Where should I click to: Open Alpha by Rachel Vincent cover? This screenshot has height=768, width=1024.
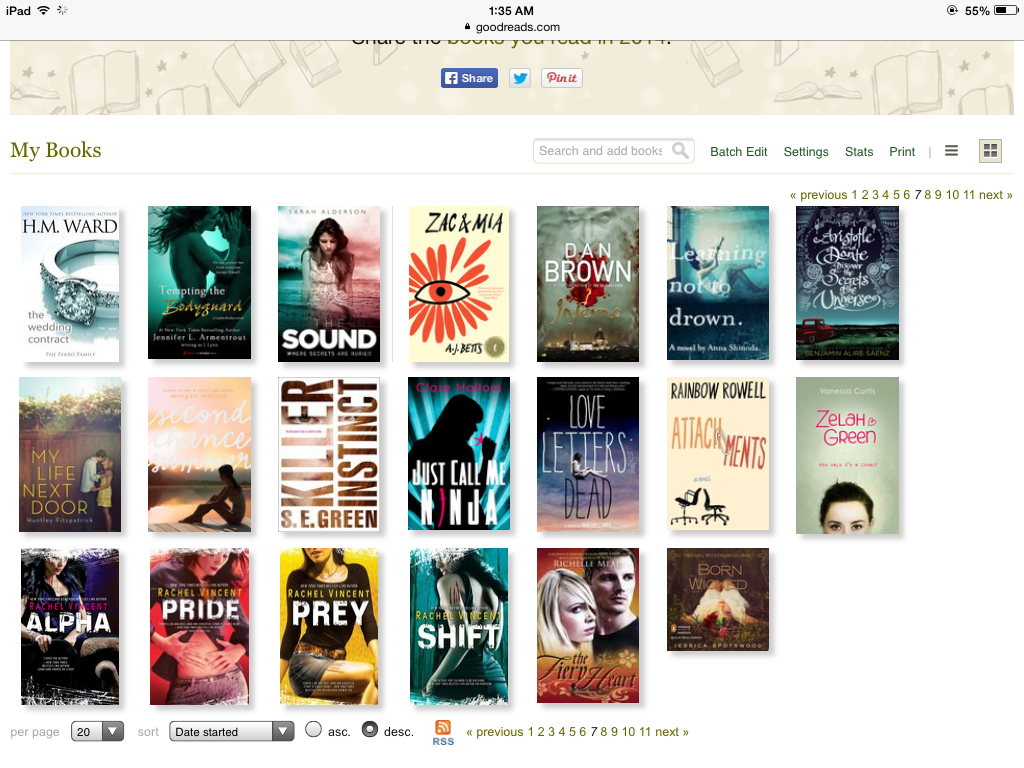pyautogui.click(x=70, y=627)
